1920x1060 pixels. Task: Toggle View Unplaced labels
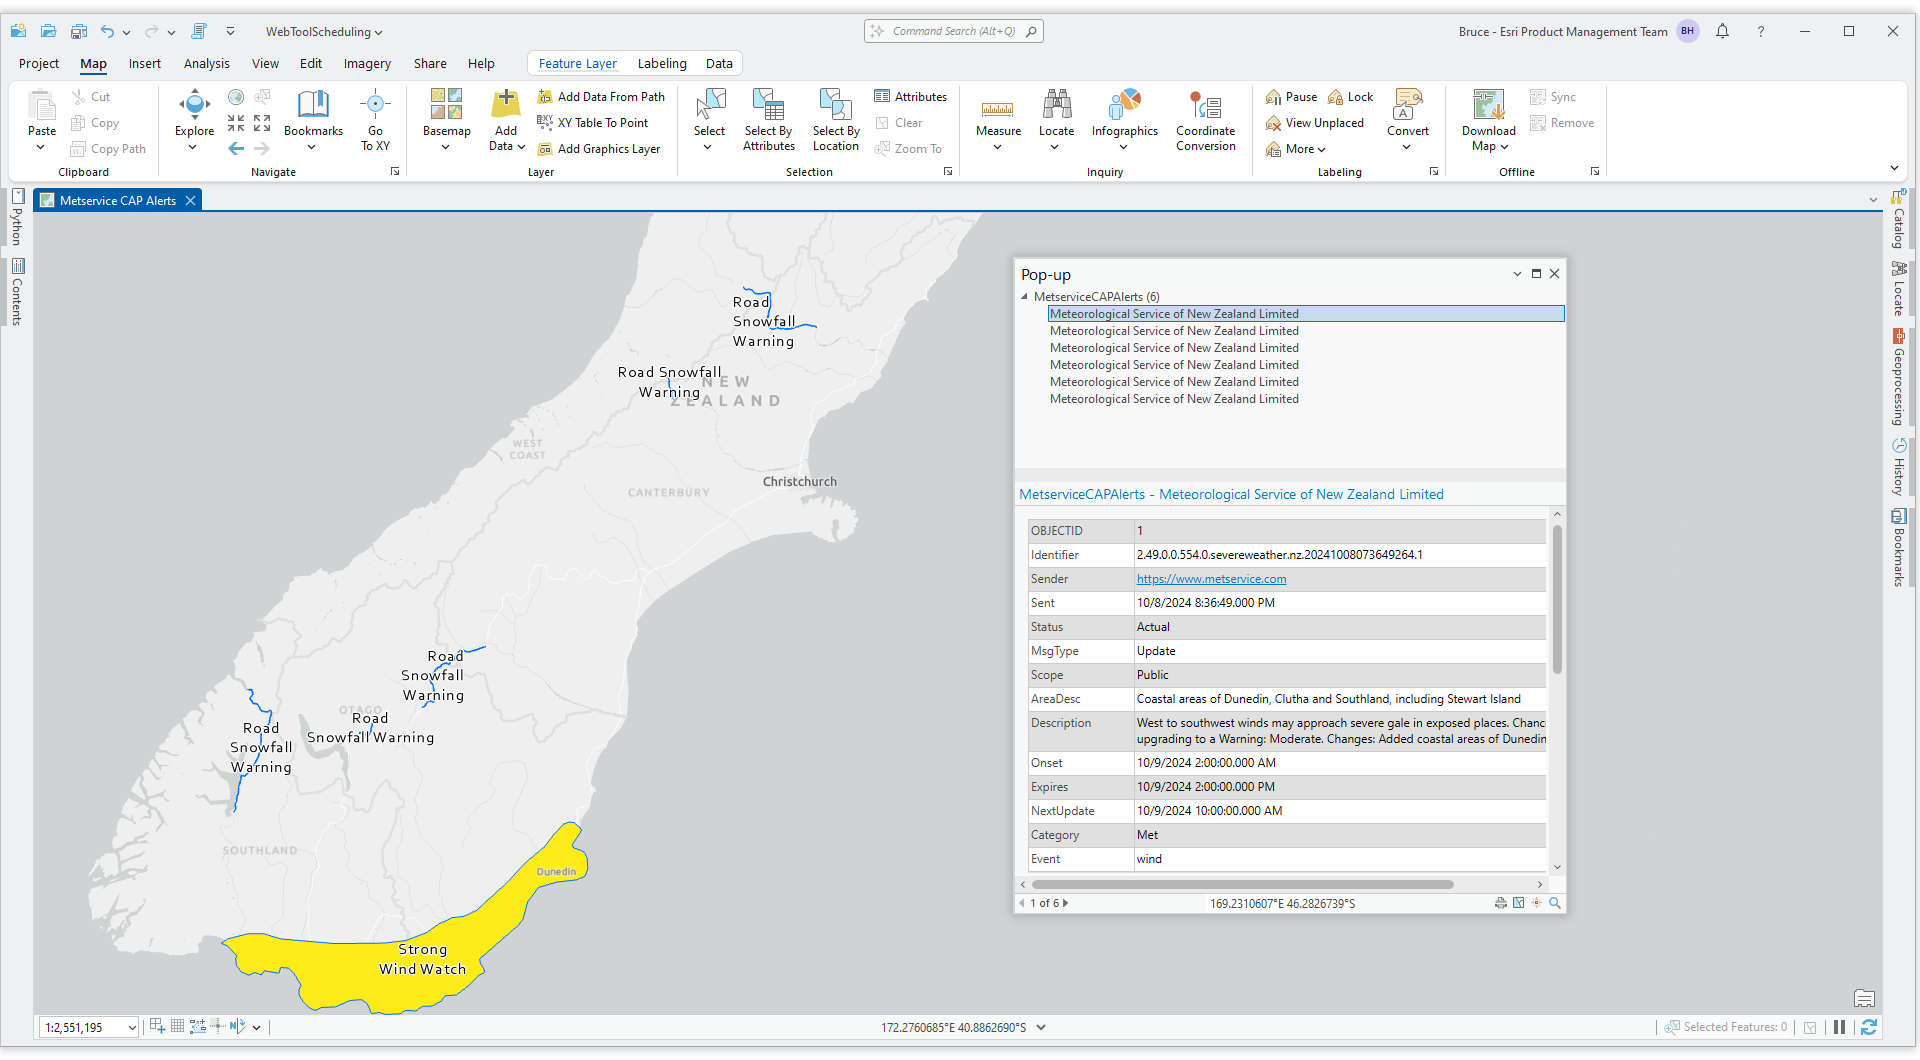1315,122
